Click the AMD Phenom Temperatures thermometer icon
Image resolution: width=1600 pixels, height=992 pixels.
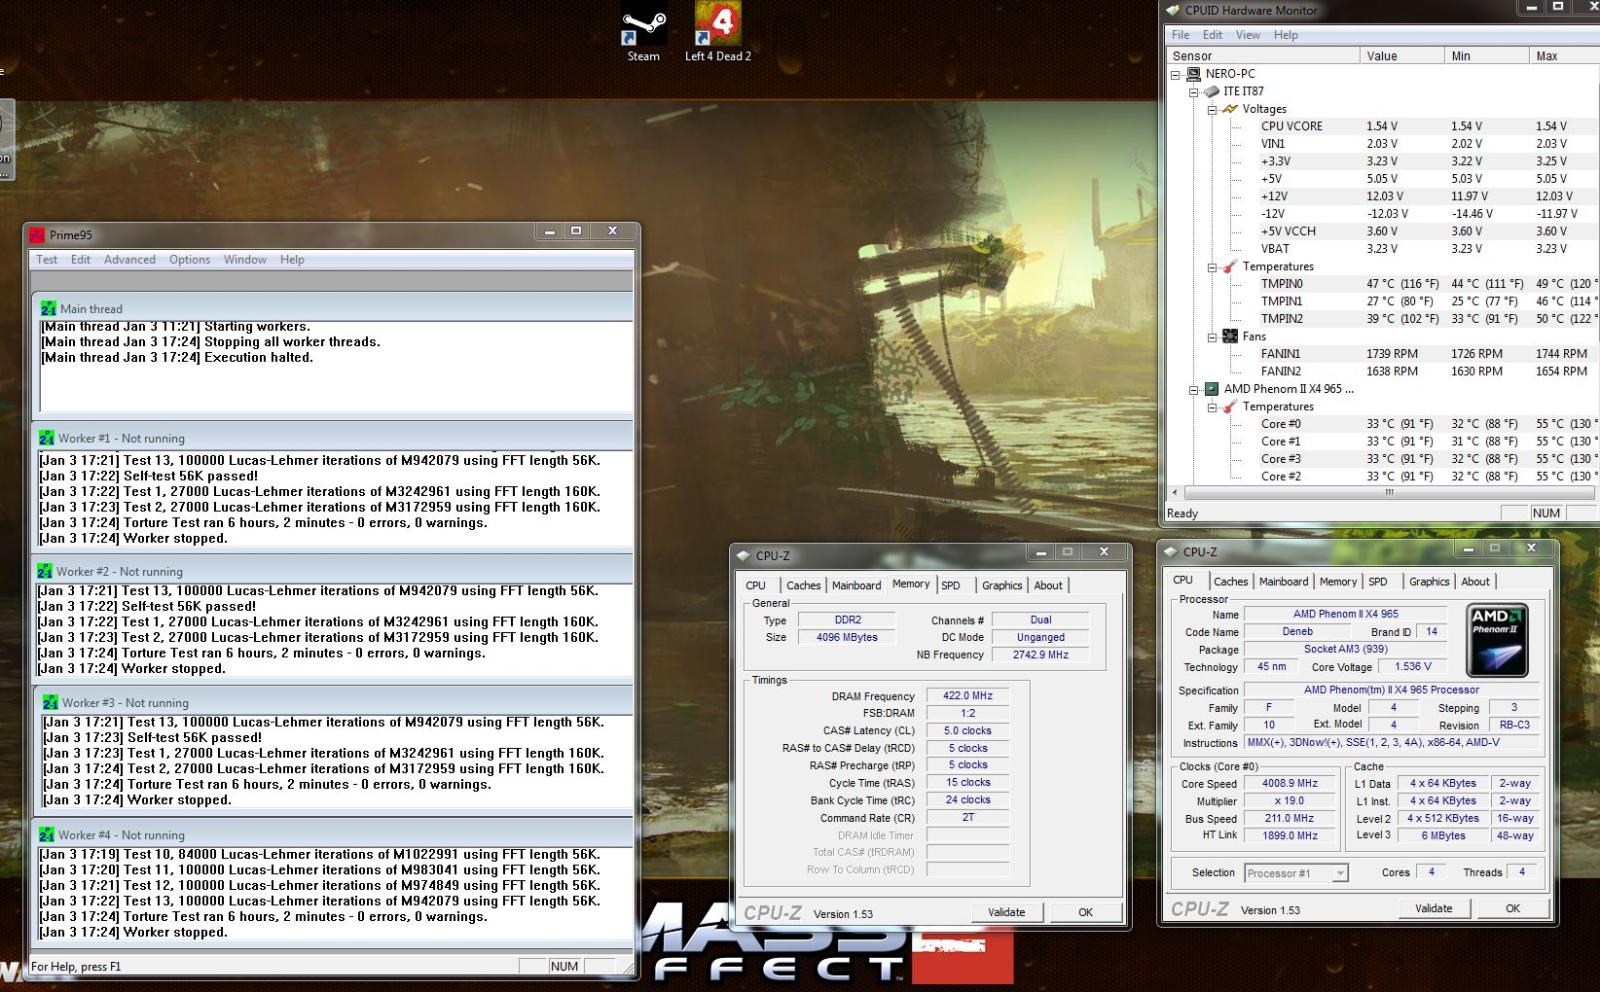pyautogui.click(x=1229, y=407)
